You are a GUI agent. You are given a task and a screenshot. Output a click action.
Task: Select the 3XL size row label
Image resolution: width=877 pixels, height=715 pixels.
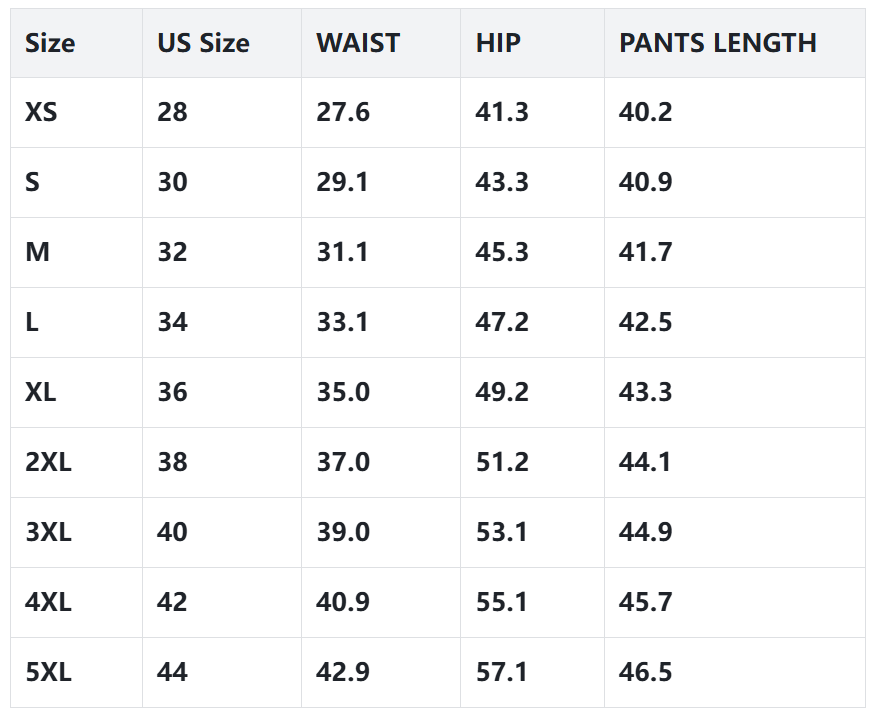tap(48, 532)
